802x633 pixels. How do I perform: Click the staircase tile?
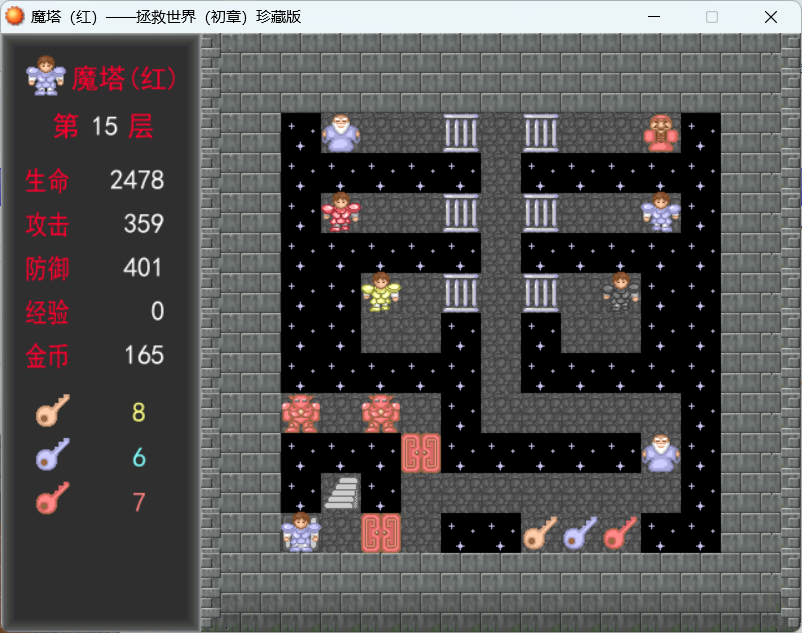pyautogui.click(x=342, y=493)
